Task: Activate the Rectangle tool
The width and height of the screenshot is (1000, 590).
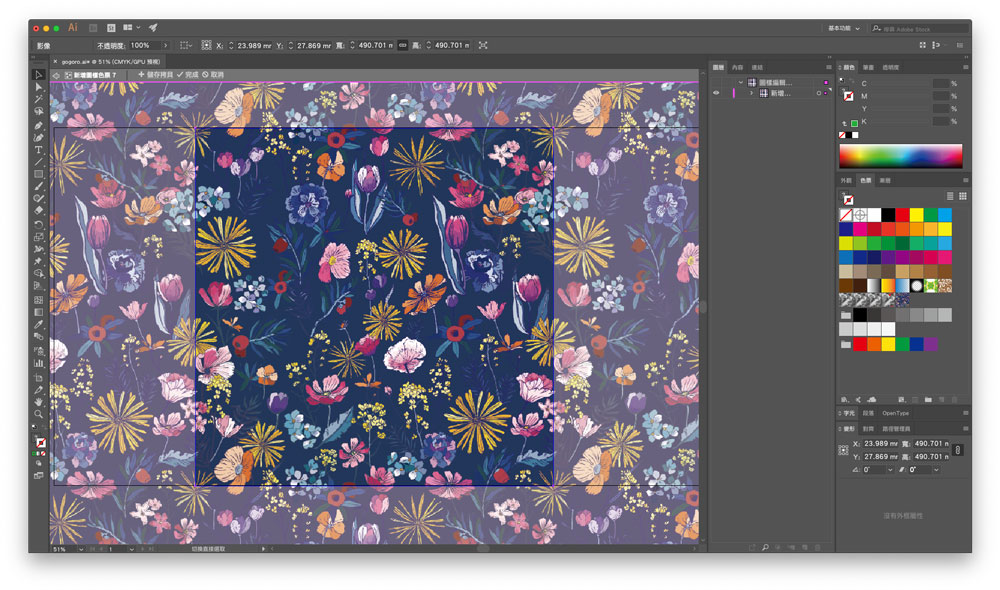Action: 39,174
